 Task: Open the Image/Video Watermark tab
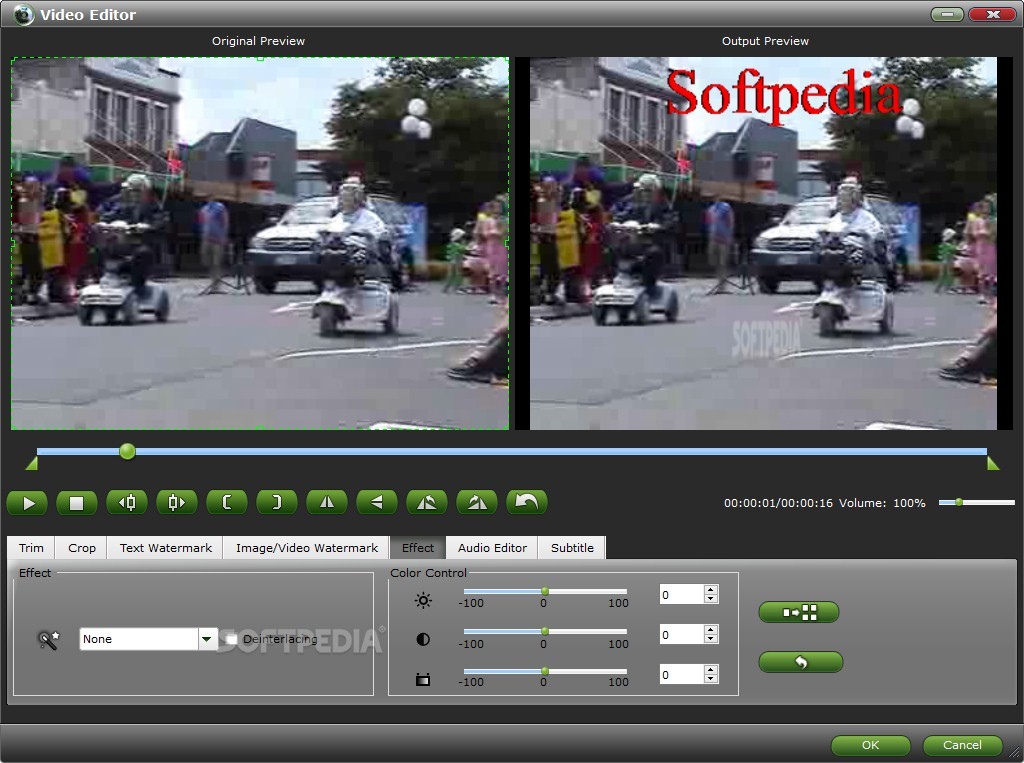pyautogui.click(x=306, y=547)
